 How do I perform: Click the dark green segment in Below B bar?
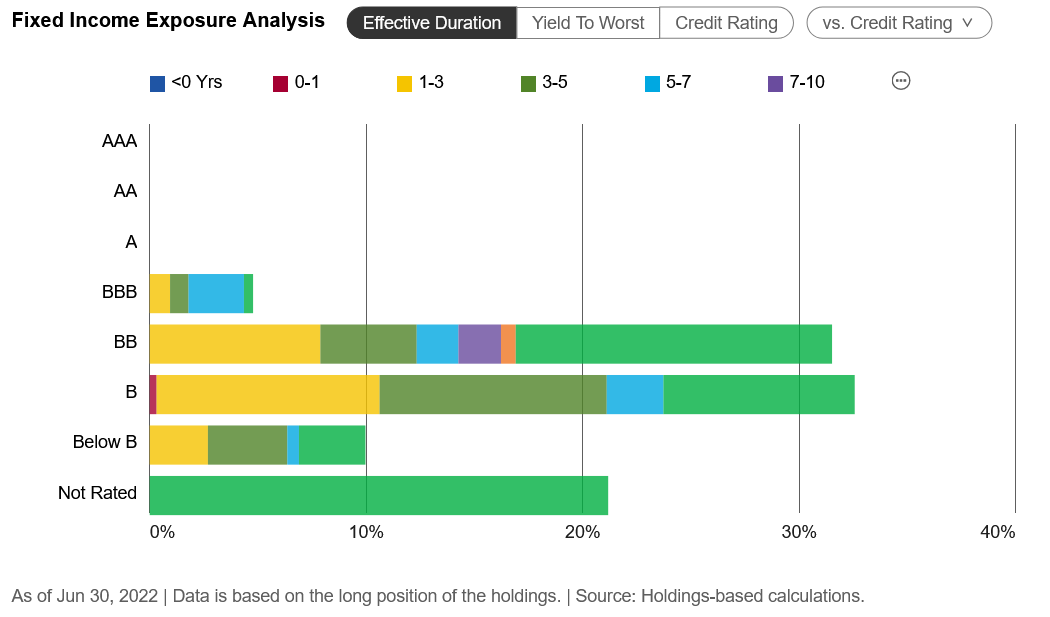247,445
